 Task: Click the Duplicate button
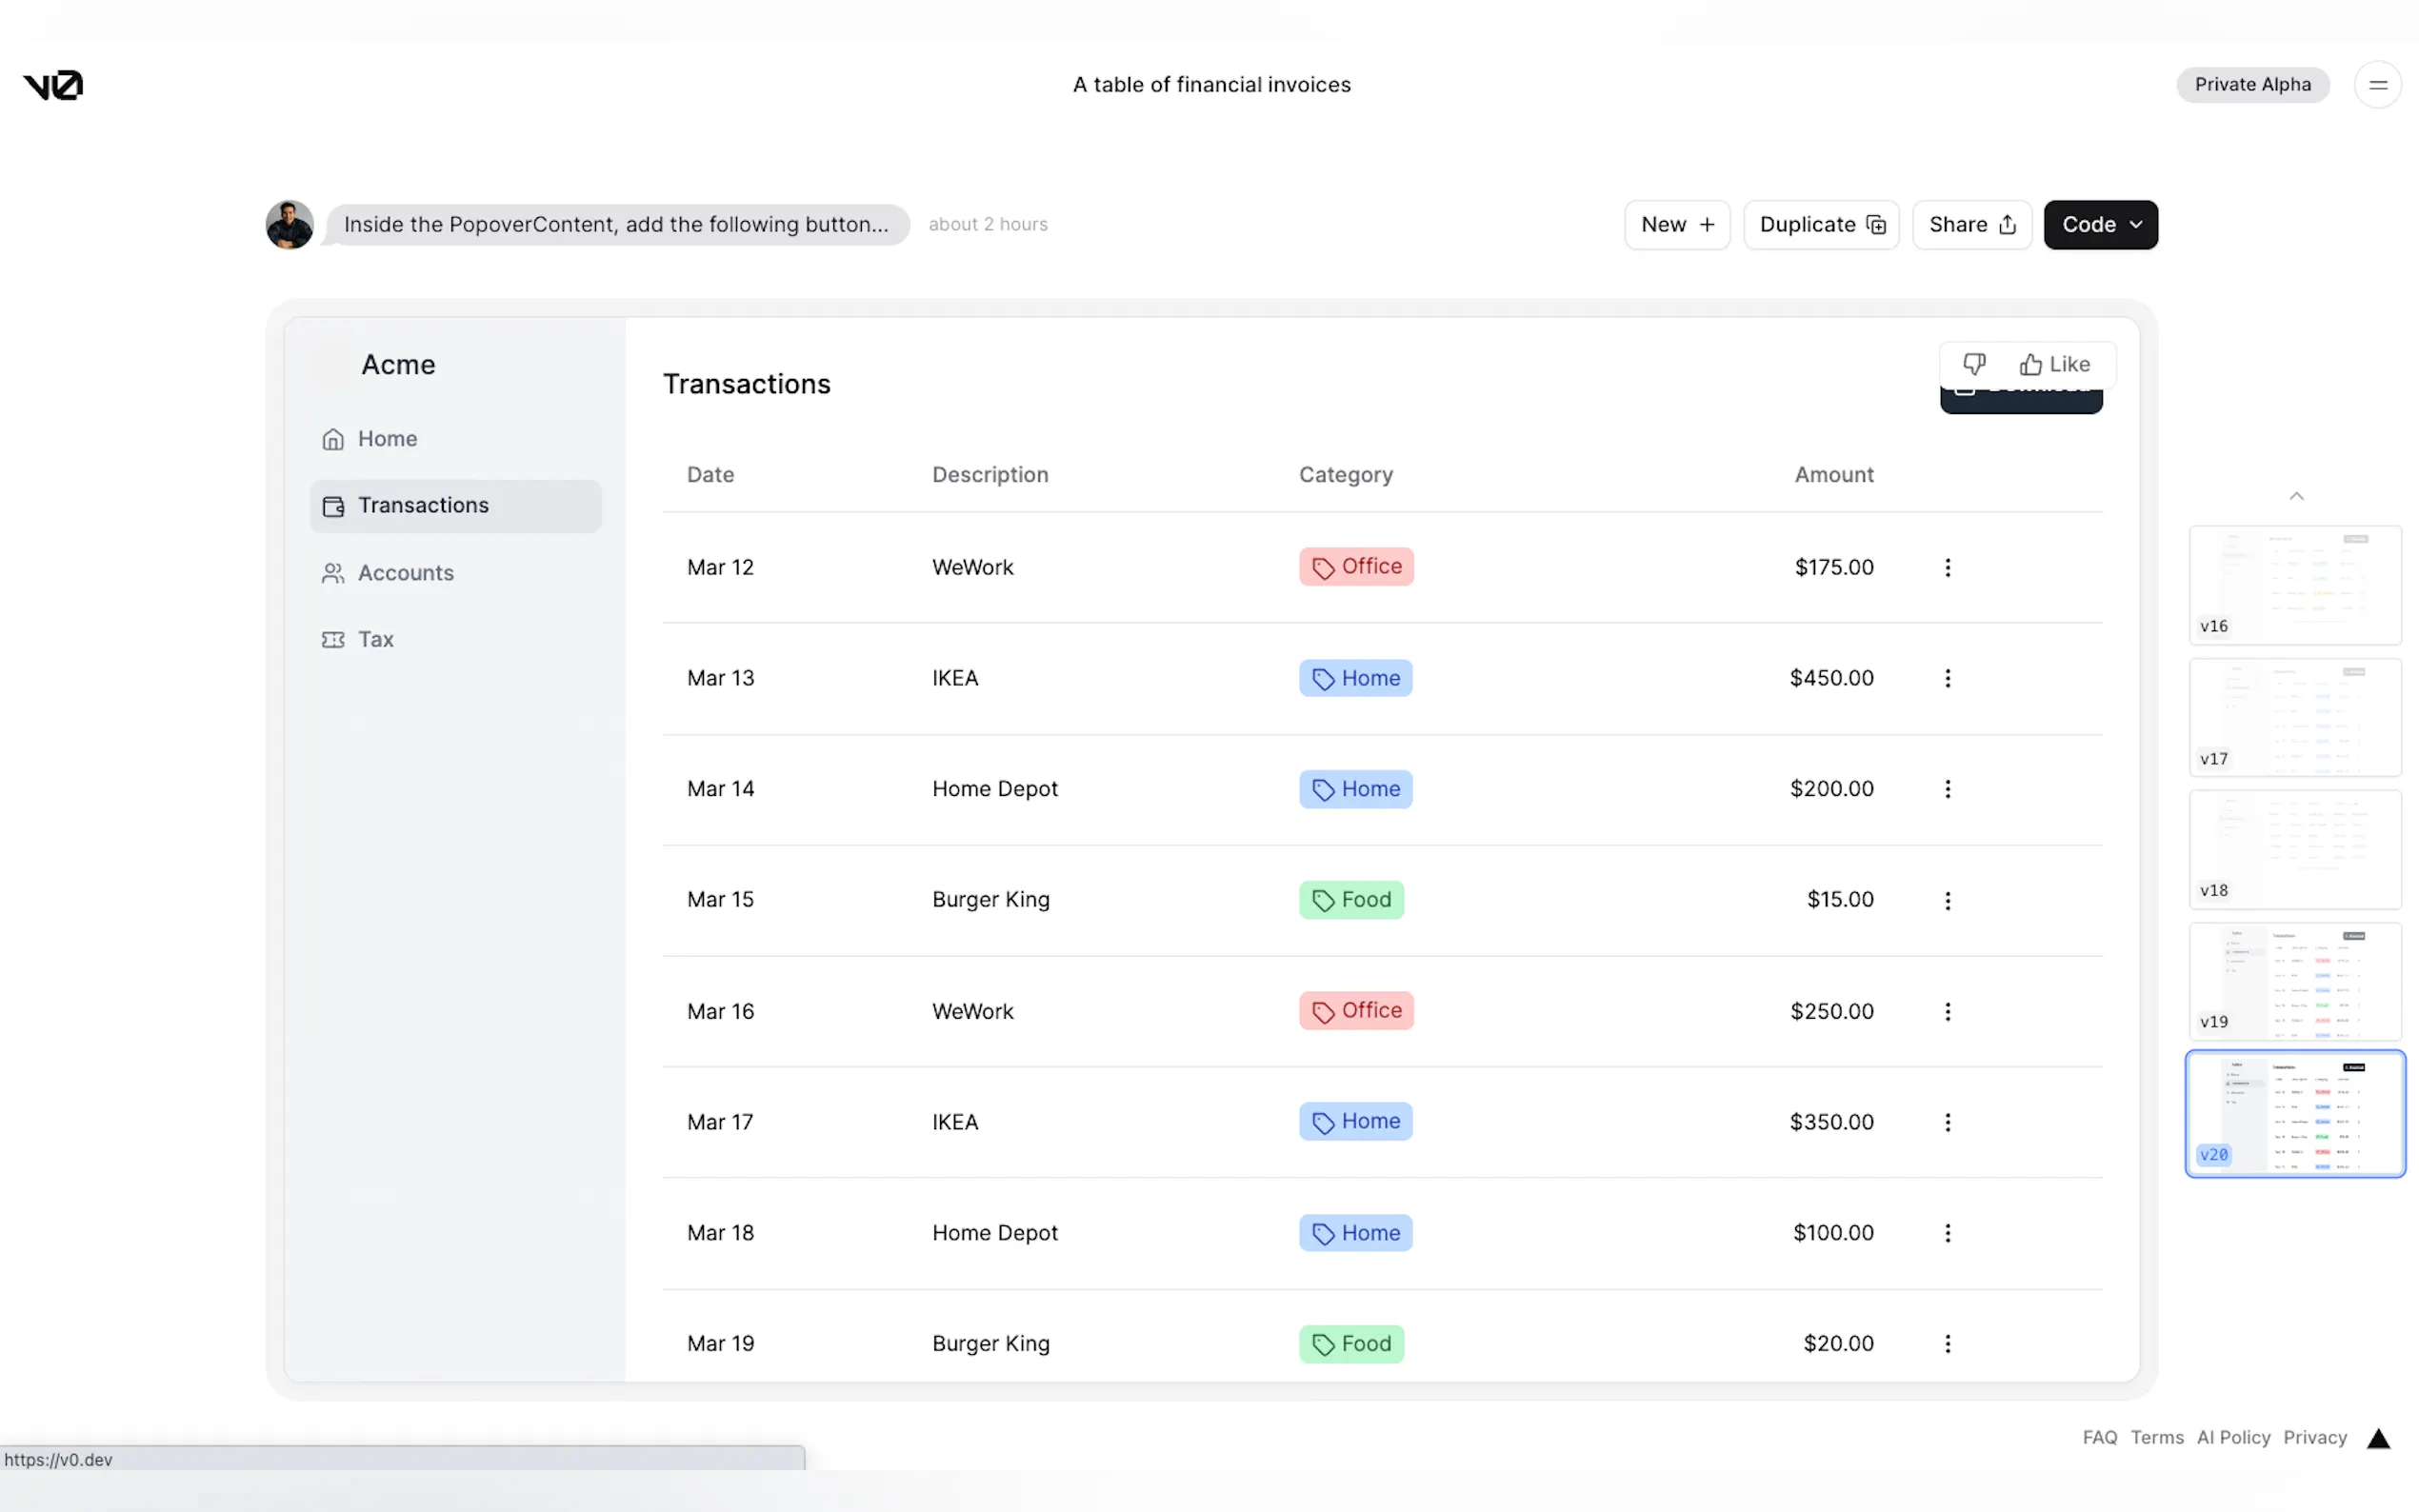pos(1821,225)
